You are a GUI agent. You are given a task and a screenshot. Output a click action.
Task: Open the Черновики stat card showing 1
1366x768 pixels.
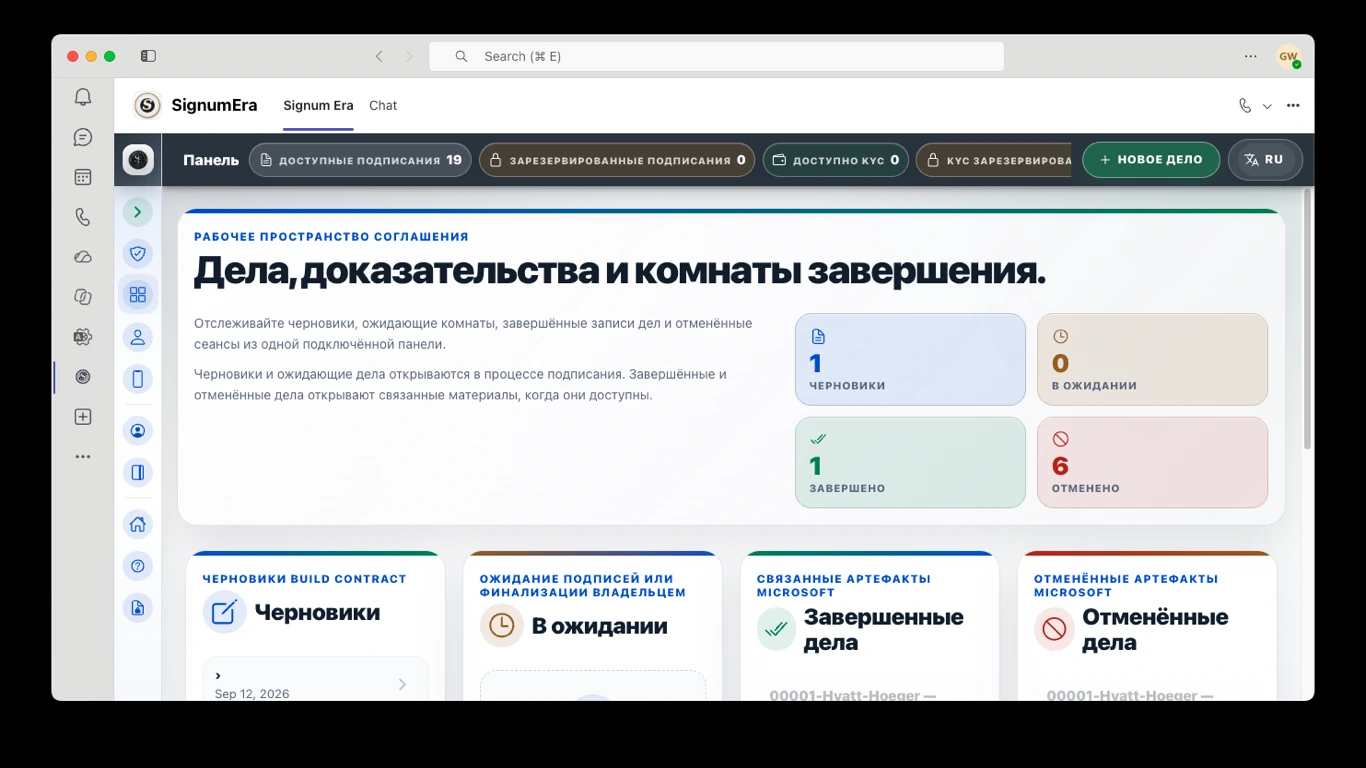pos(910,359)
